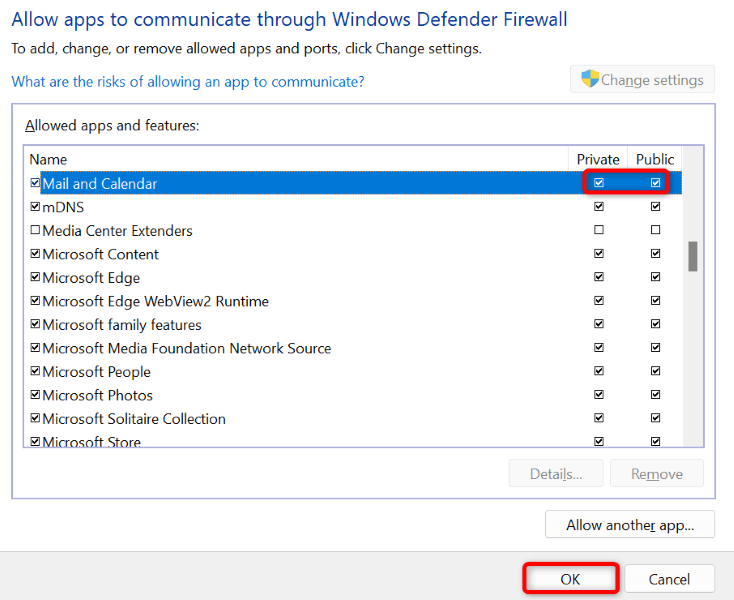Toggle Private checkbox for Microsoft Photos

599,395
